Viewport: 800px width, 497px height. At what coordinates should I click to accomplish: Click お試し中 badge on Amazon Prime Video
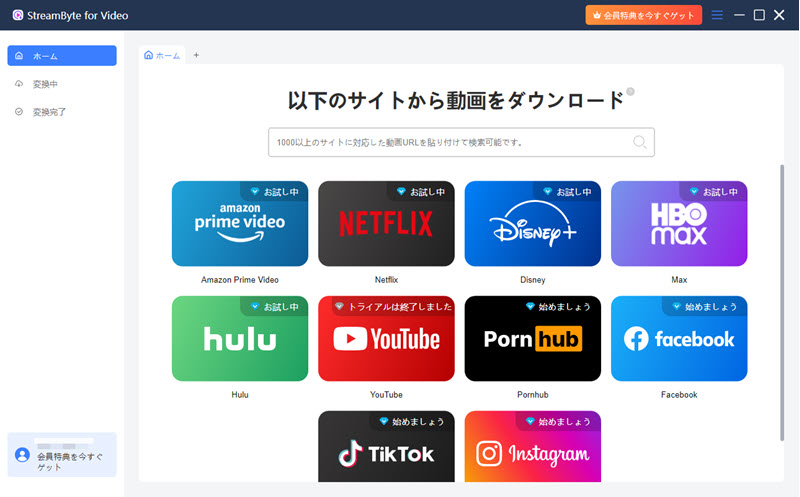pos(274,191)
